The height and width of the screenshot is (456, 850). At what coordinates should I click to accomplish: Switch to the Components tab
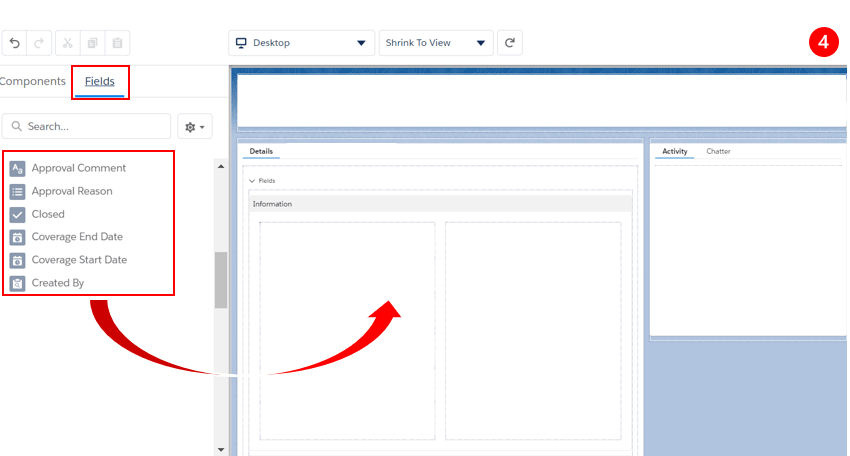pos(33,81)
